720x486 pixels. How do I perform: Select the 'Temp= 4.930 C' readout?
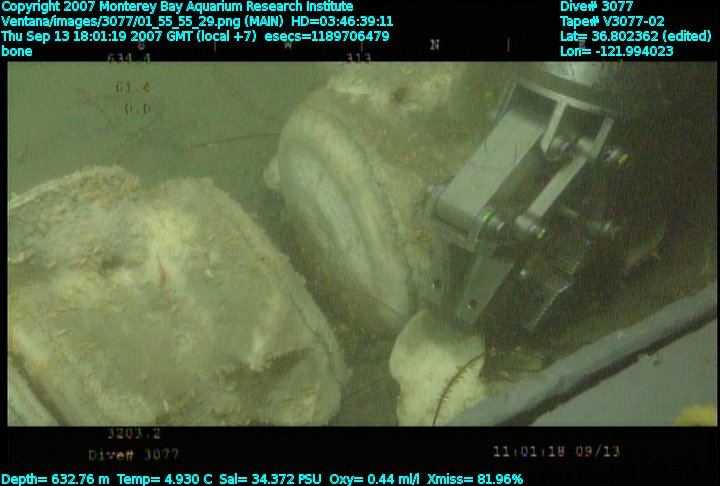point(165,479)
